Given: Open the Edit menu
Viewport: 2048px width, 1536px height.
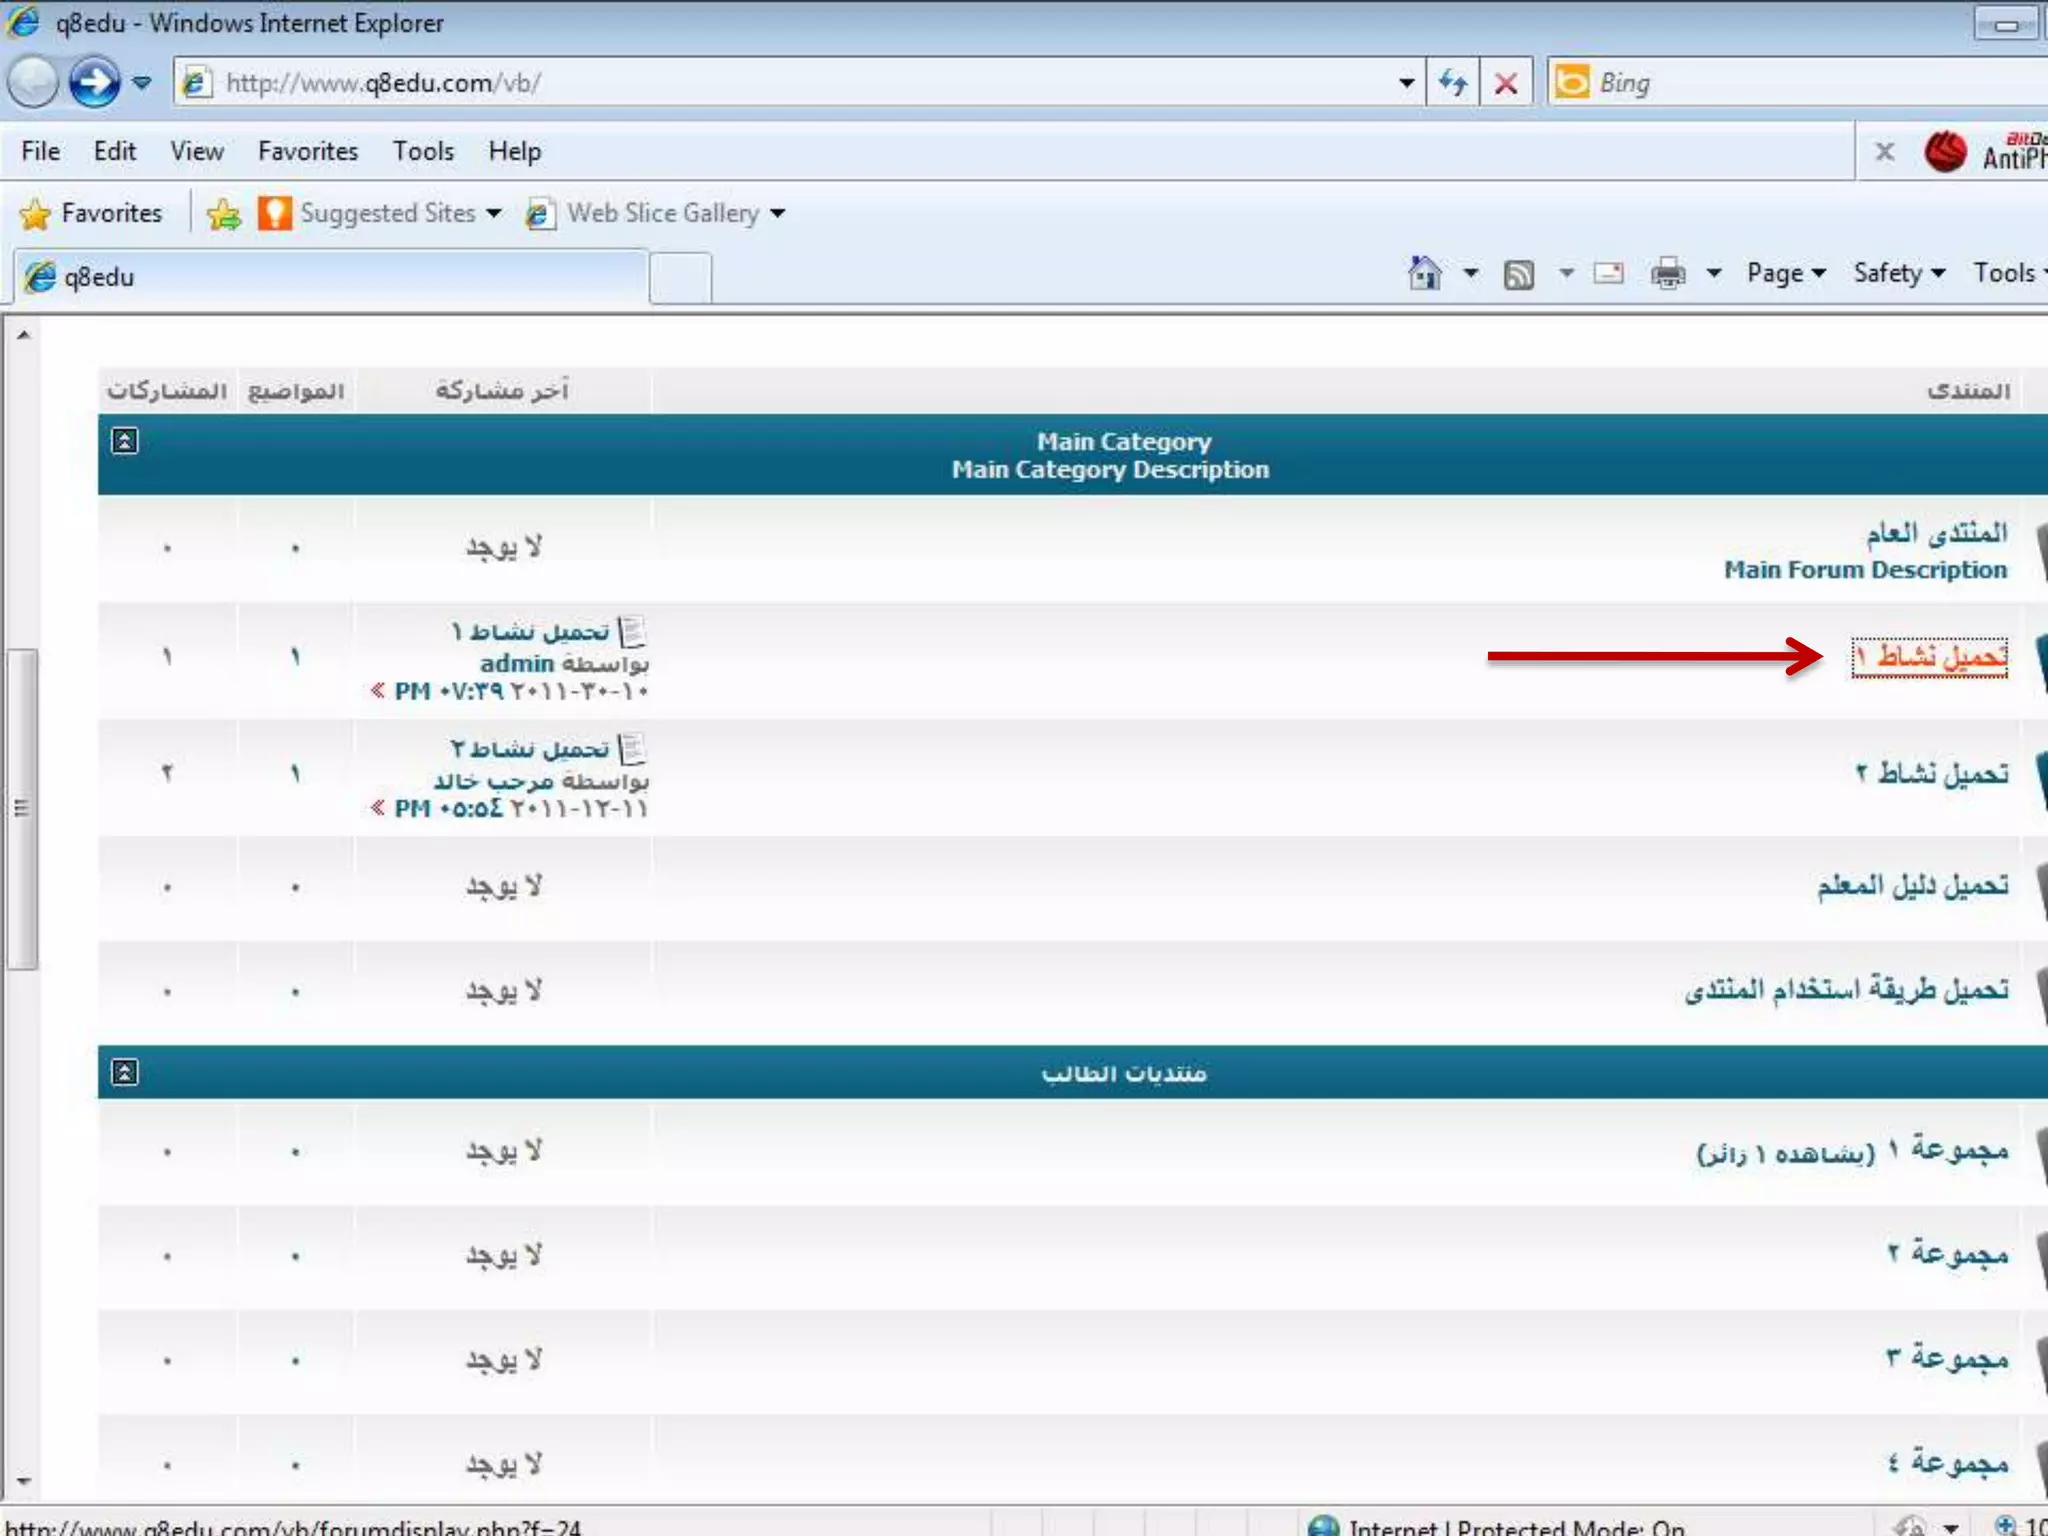Looking at the screenshot, I should (115, 151).
